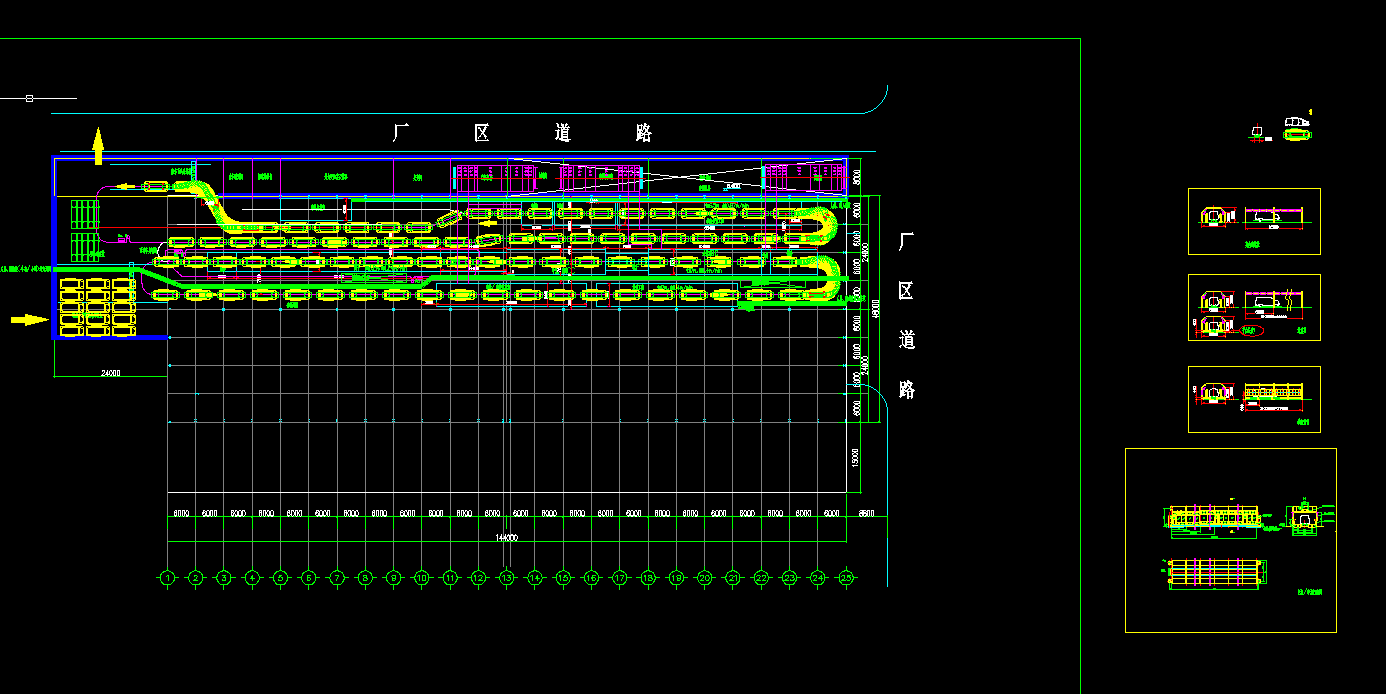Click the yellow upward direction arrow
The image size is (1386, 694).
tap(98, 145)
